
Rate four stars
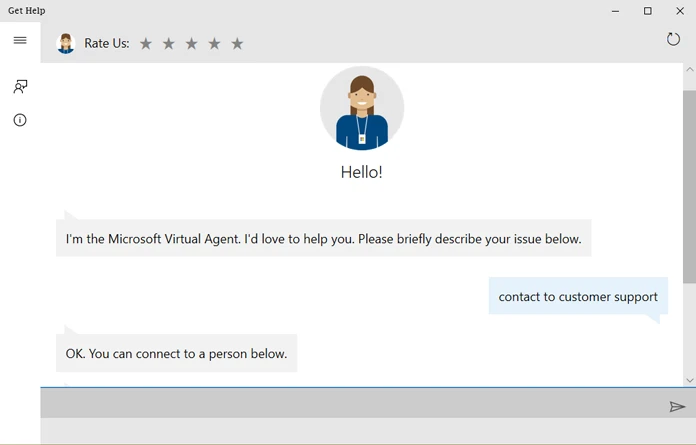(214, 44)
